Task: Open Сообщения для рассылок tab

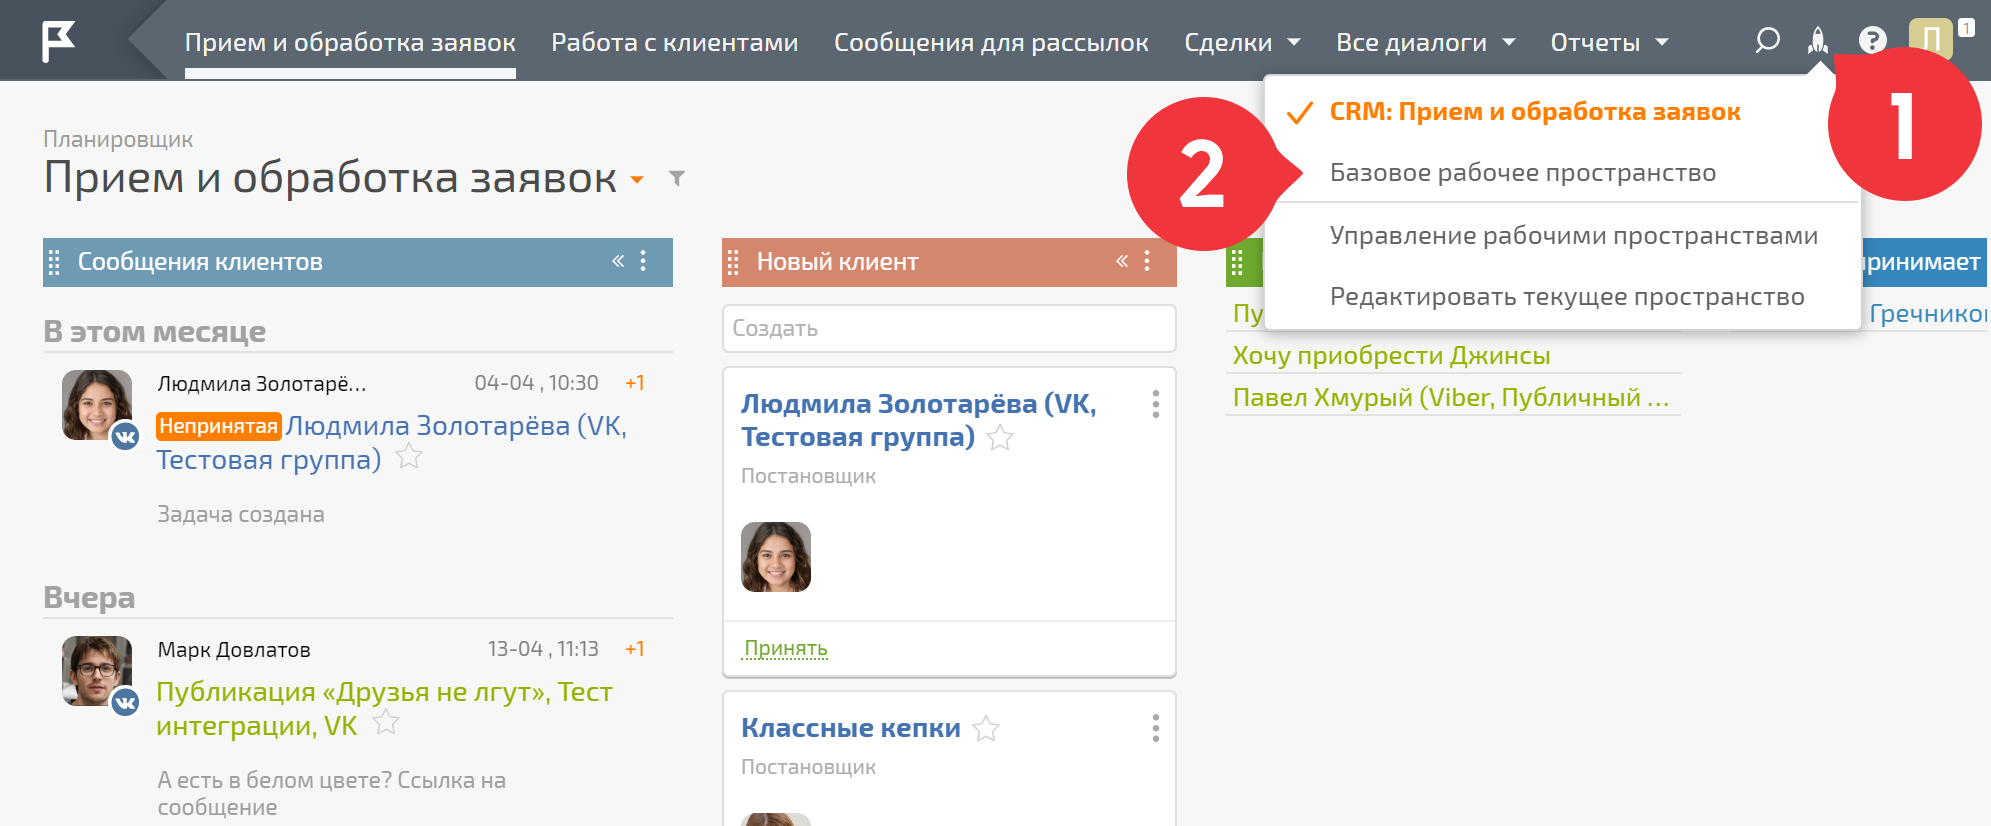Action: (x=991, y=42)
